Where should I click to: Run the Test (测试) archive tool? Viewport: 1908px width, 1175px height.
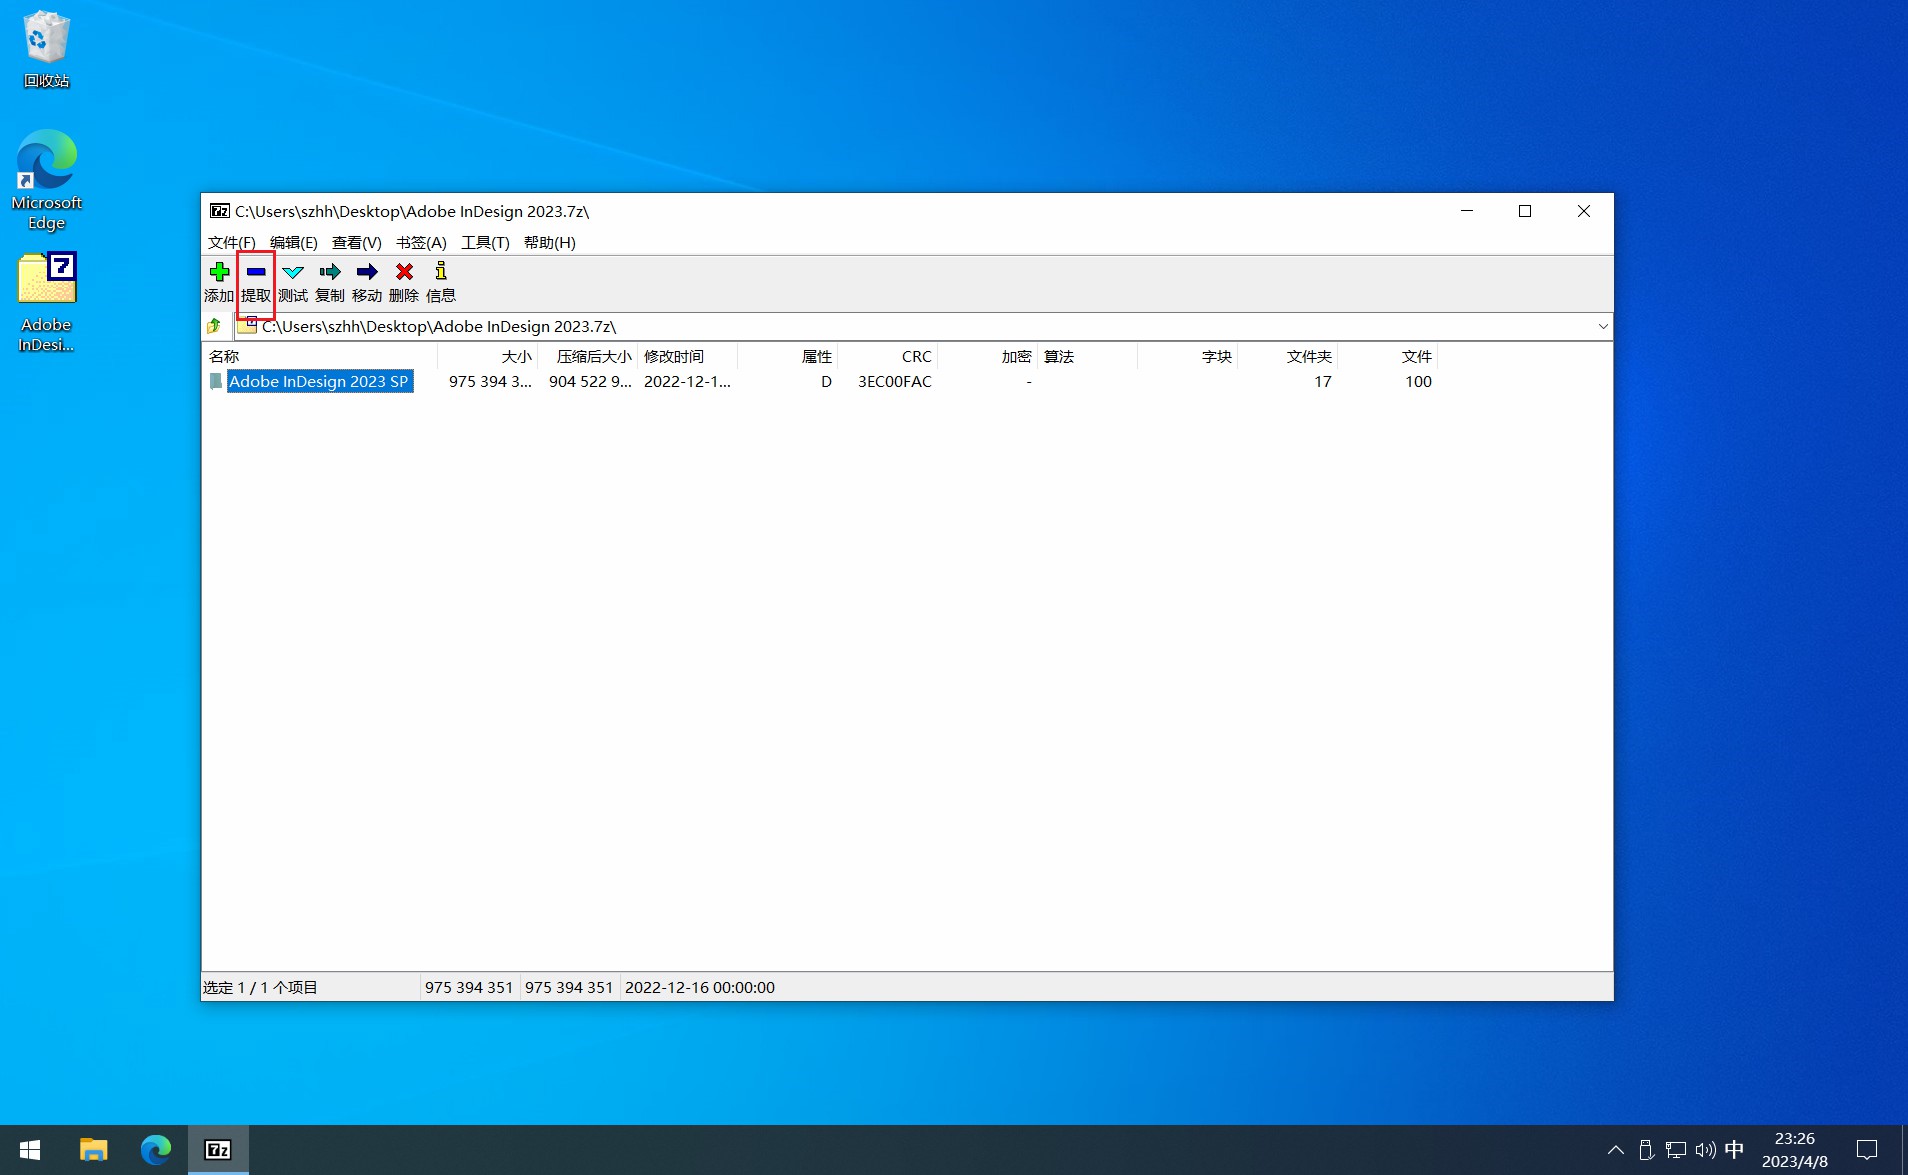coord(293,272)
